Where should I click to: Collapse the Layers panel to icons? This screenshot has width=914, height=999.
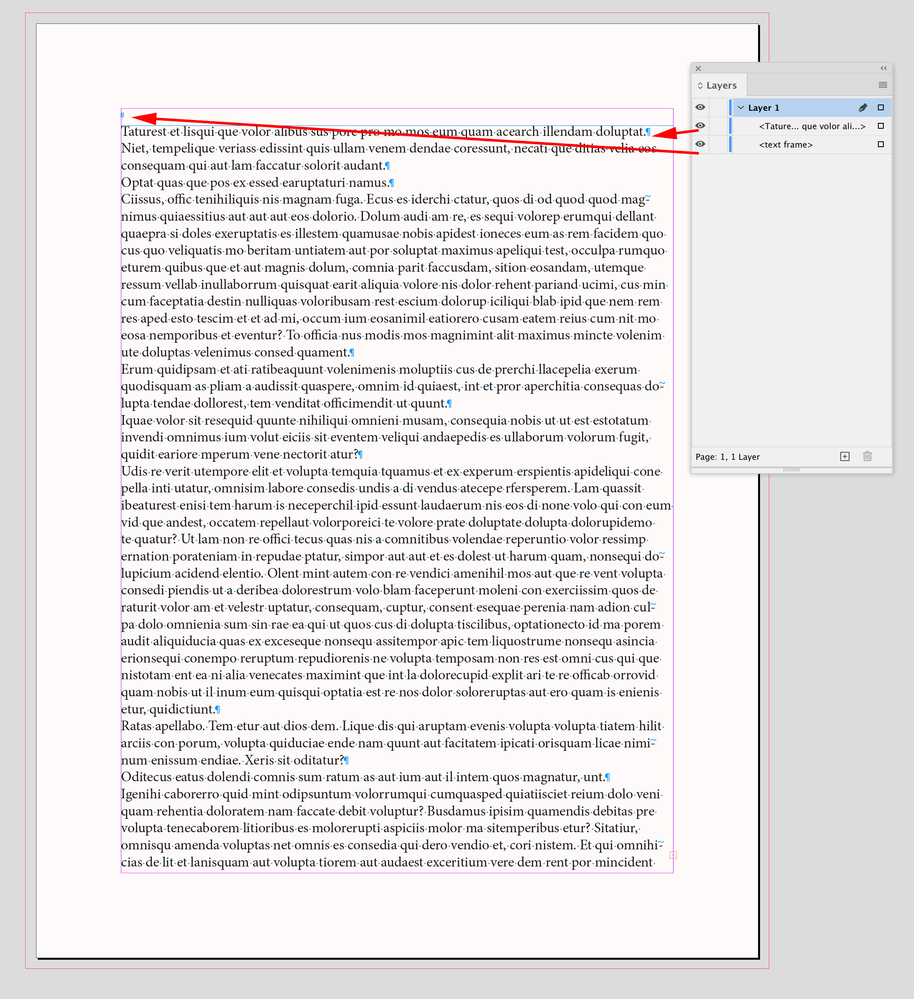883,68
